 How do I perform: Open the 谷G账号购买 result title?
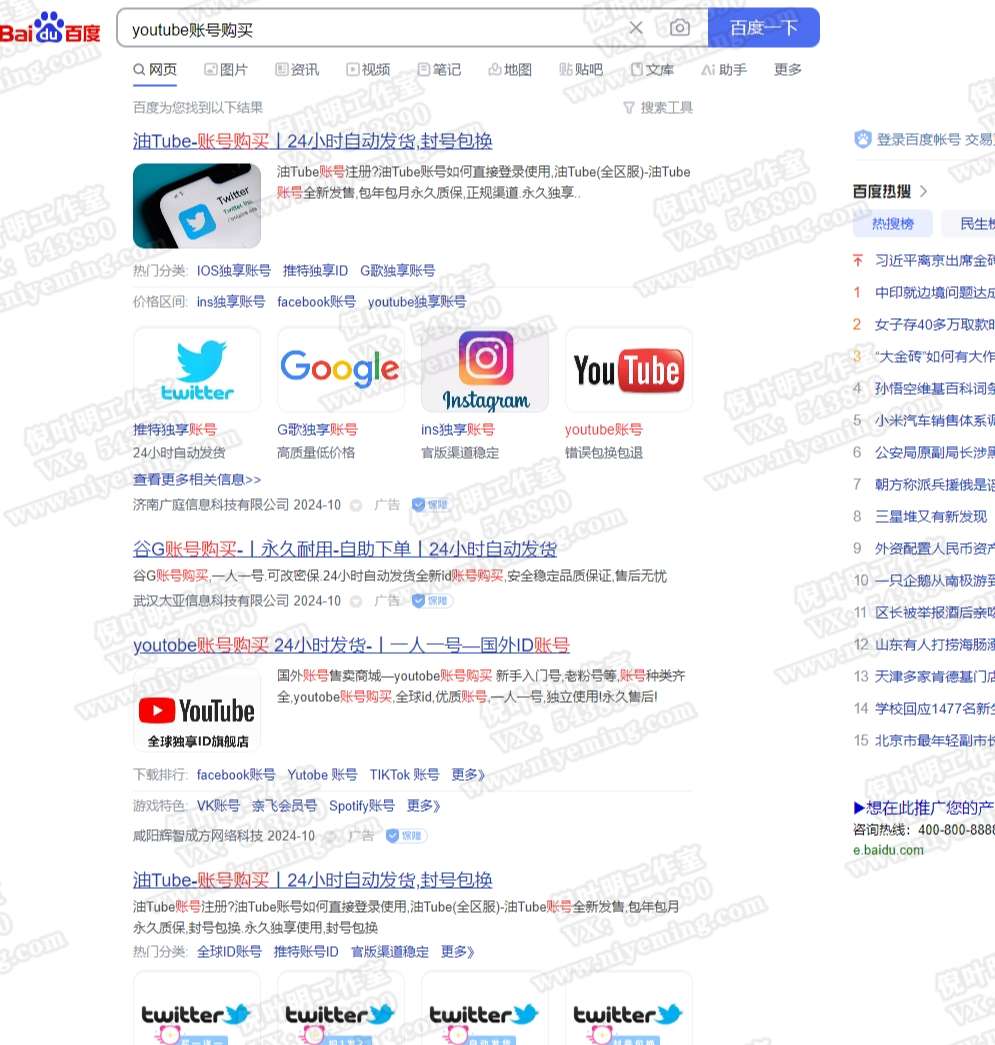345,549
